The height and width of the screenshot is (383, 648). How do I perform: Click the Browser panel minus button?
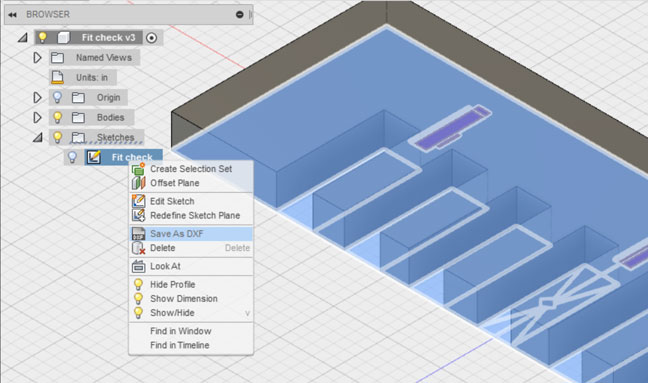(239, 14)
